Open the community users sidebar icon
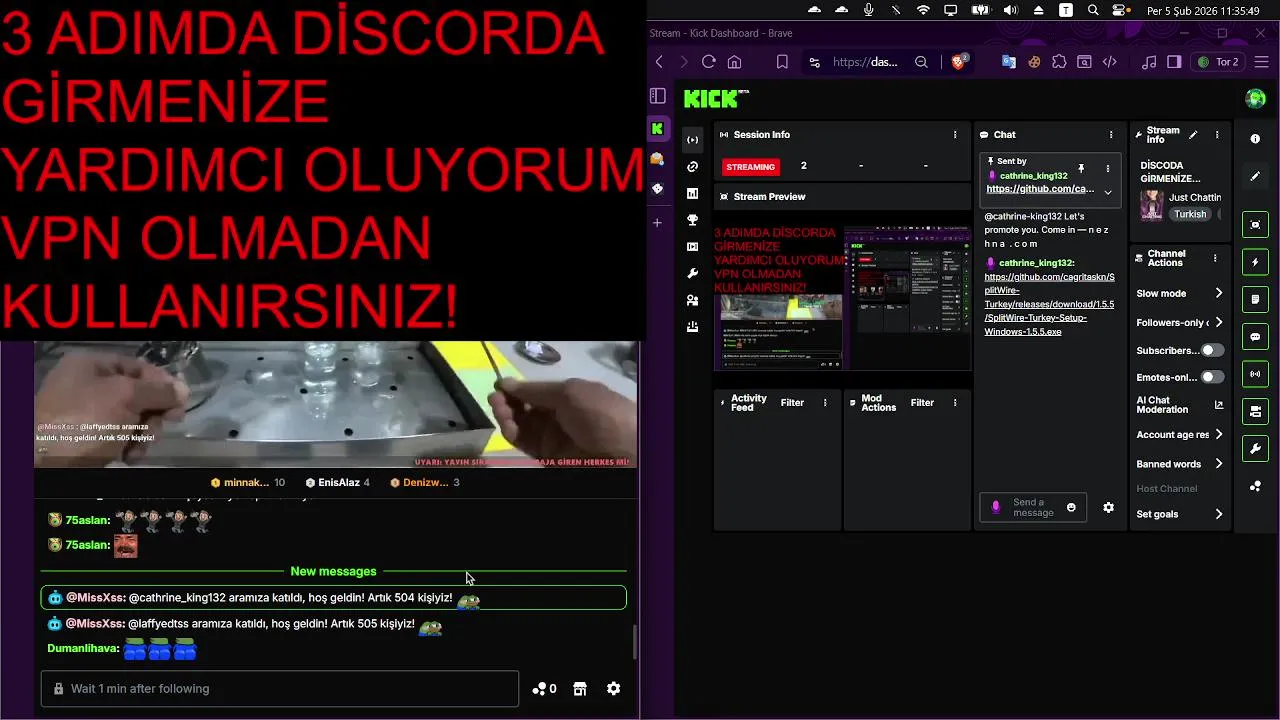This screenshot has height=720, width=1280. pos(692,300)
